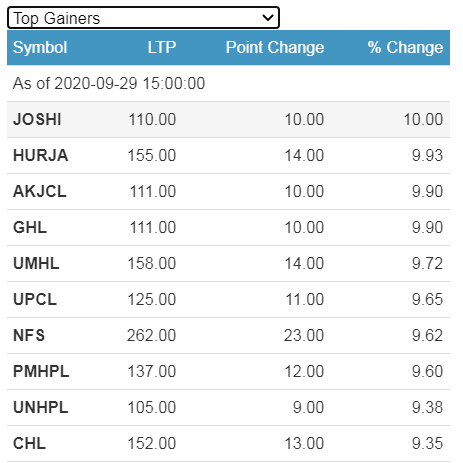Select the UNHPL symbol link
The image size is (463, 463).
click(41, 407)
